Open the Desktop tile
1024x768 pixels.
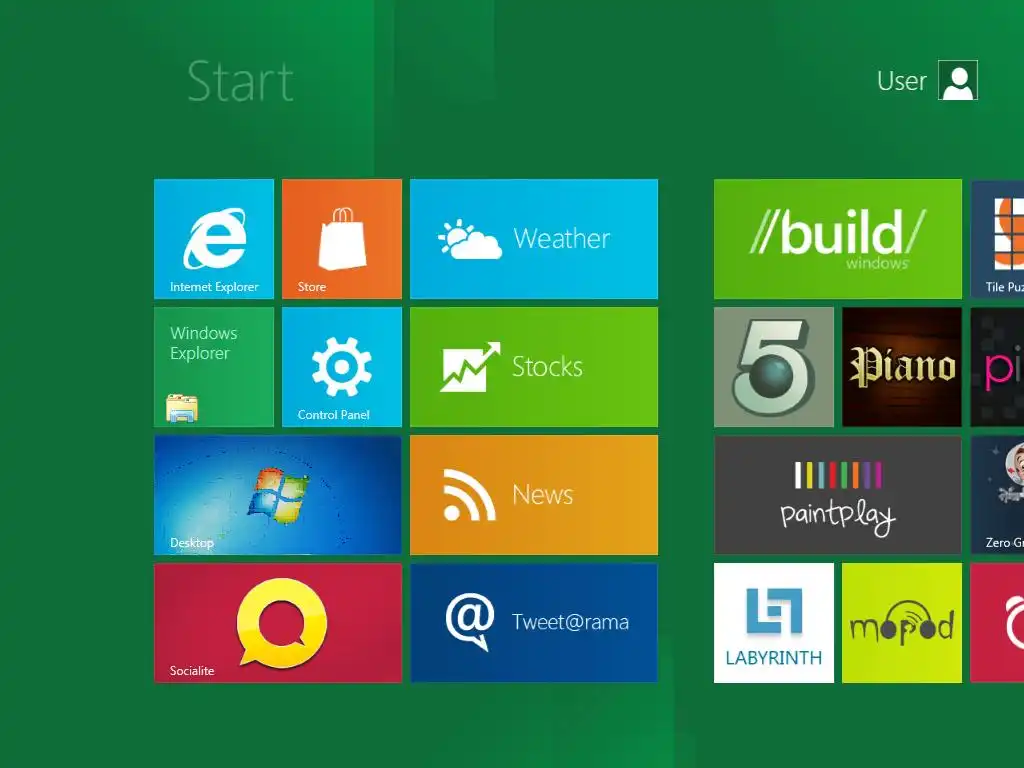coord(278,494)
